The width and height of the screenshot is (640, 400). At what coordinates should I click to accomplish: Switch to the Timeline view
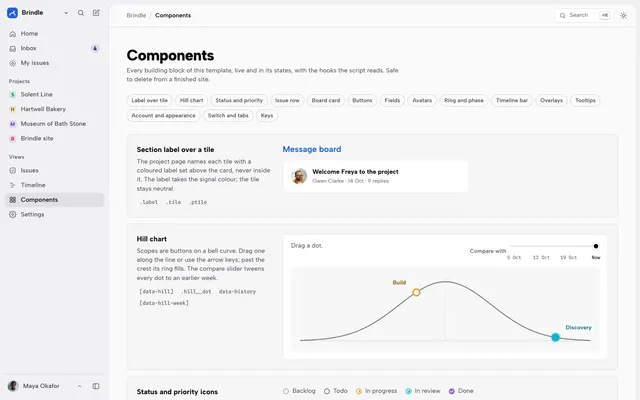point(54,185)
